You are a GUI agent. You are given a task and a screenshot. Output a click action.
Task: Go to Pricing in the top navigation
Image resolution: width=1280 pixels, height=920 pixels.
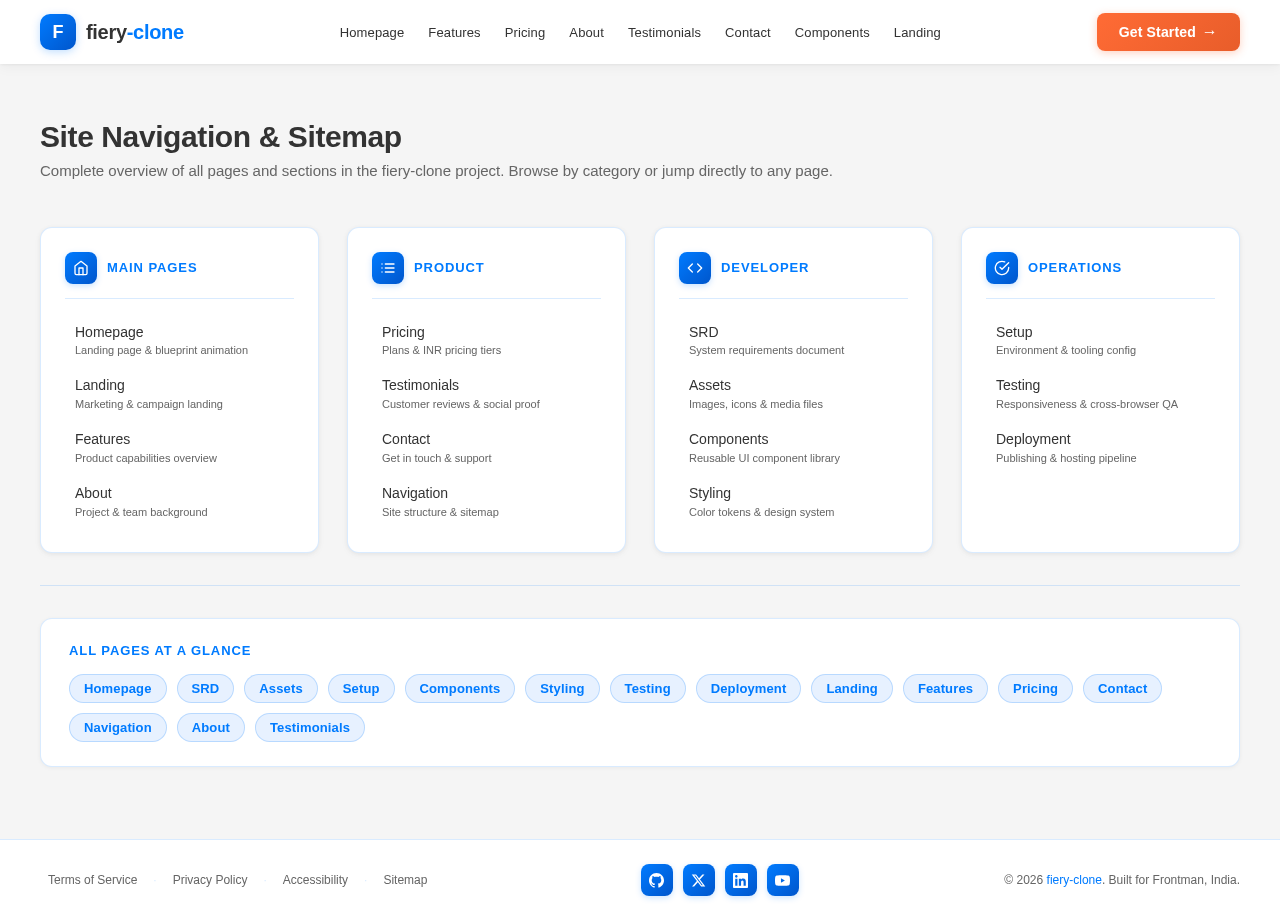coord(525,32)
